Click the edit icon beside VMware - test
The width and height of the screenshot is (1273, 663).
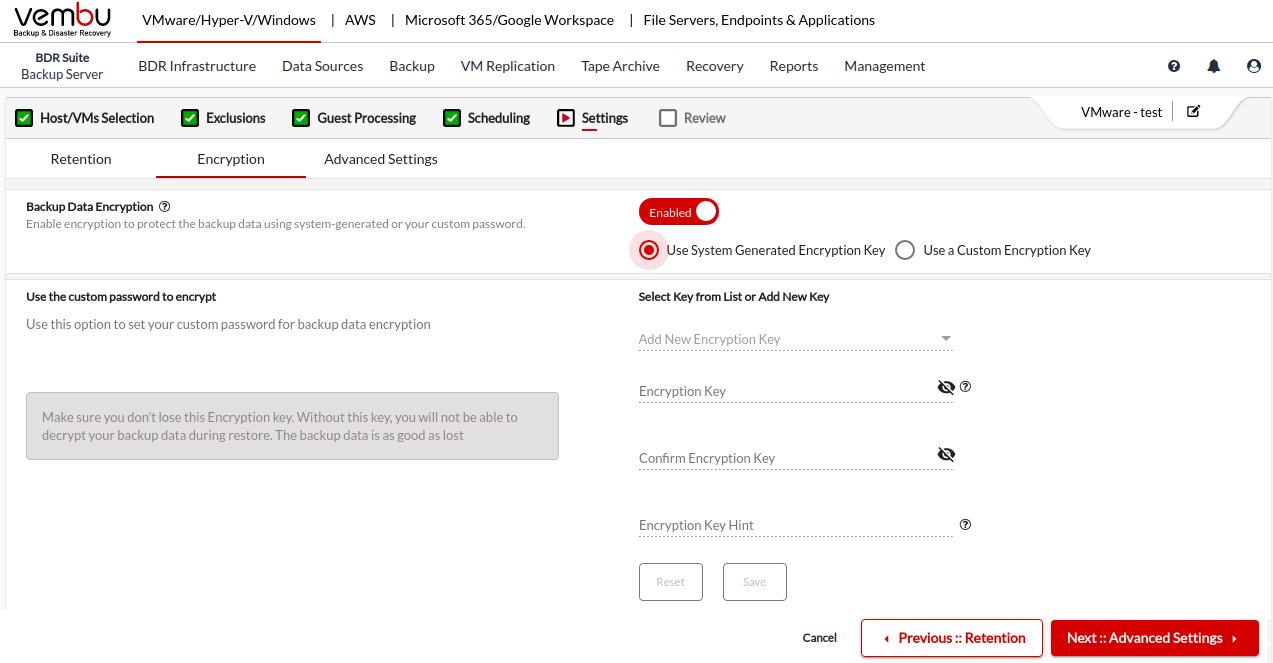1193,111
